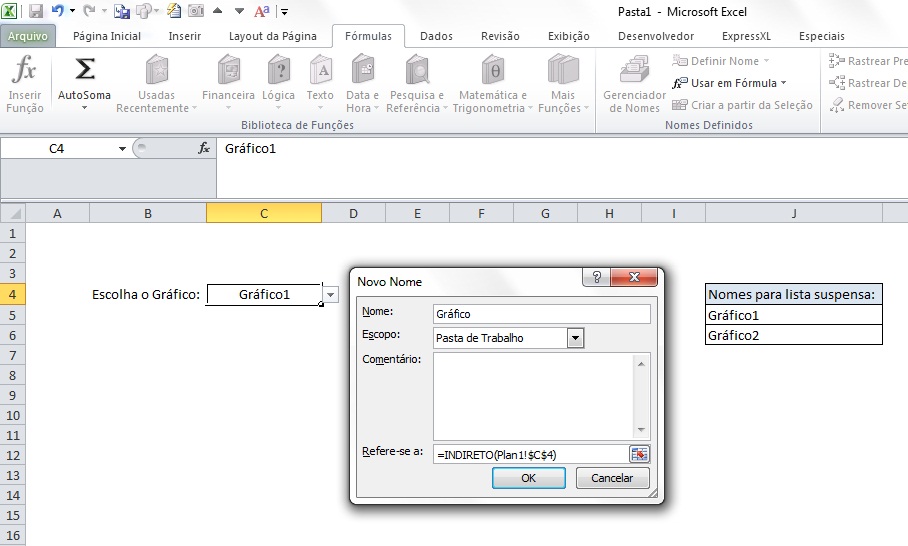Select the Escolha o Gráfico label cell
Viewport: 908px width, 546px height.
point(146,294)
